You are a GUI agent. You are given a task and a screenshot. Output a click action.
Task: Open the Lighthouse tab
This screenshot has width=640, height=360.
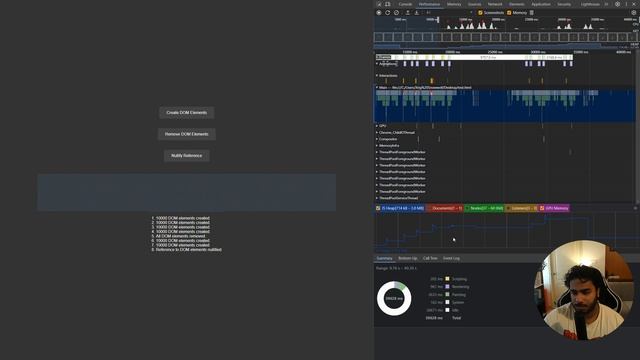tap(590, 4)
